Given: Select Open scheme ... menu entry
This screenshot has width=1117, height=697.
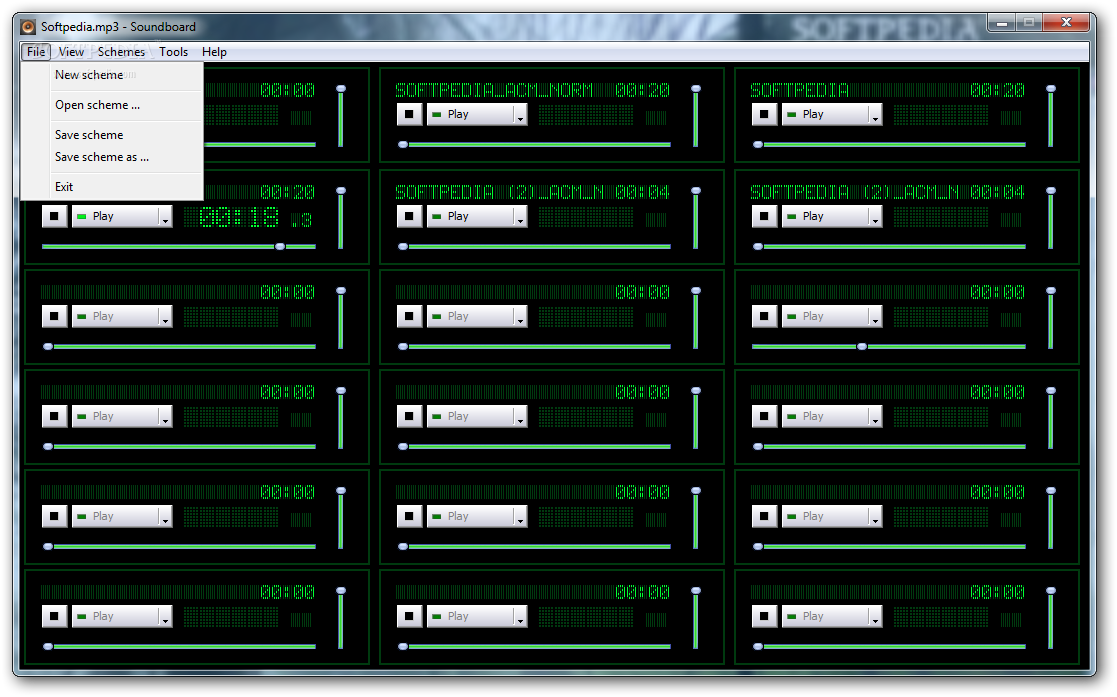Looking at the screenshot, I should click(113, 105).
